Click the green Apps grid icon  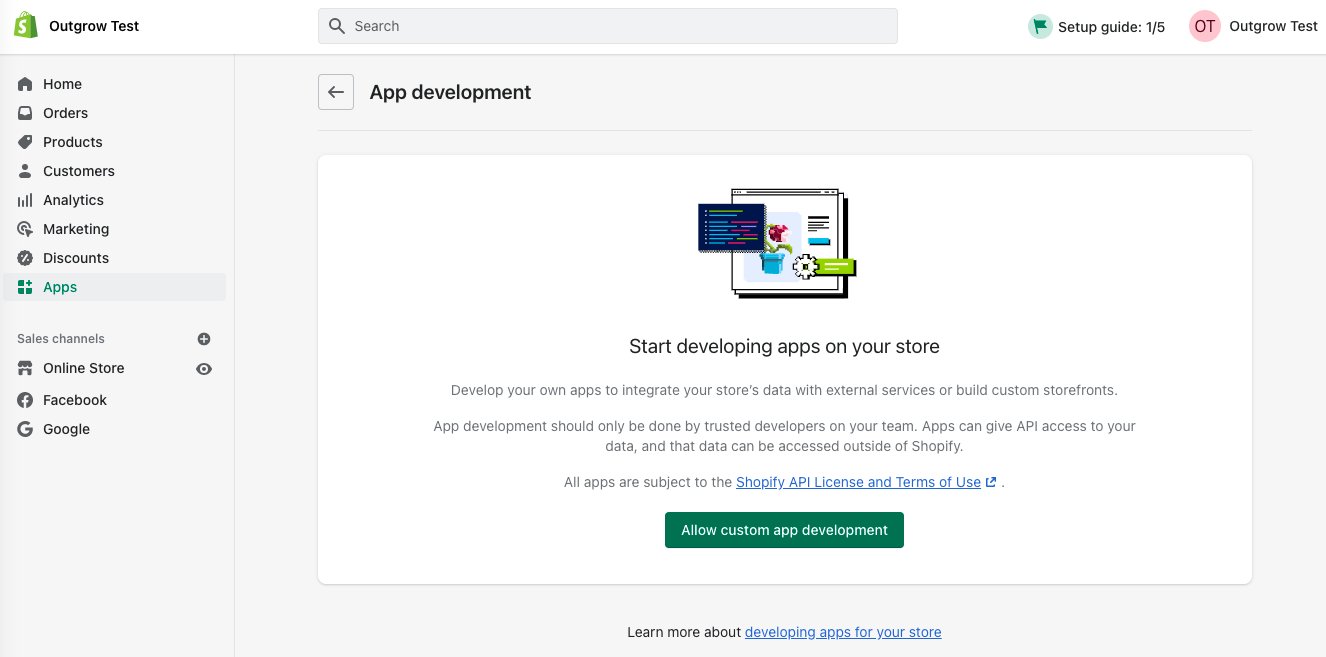[x=25, y=287]
